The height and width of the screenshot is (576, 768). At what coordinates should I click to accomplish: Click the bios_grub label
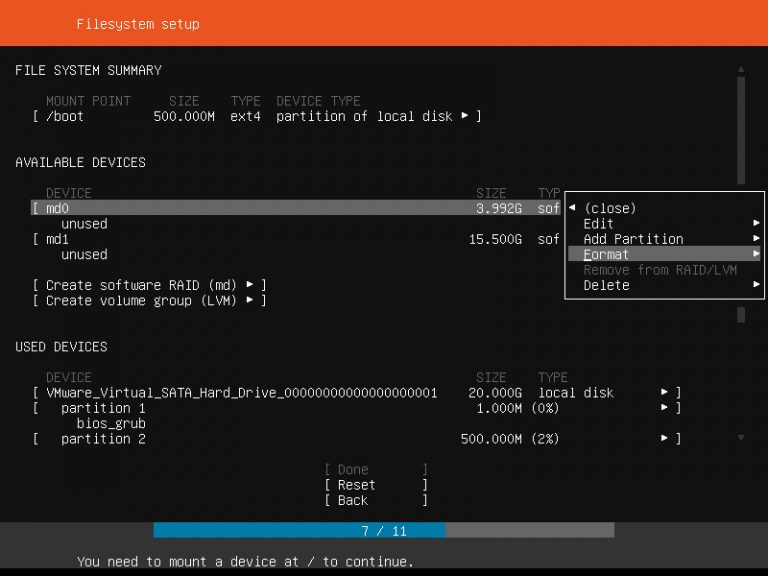(111, 424)
